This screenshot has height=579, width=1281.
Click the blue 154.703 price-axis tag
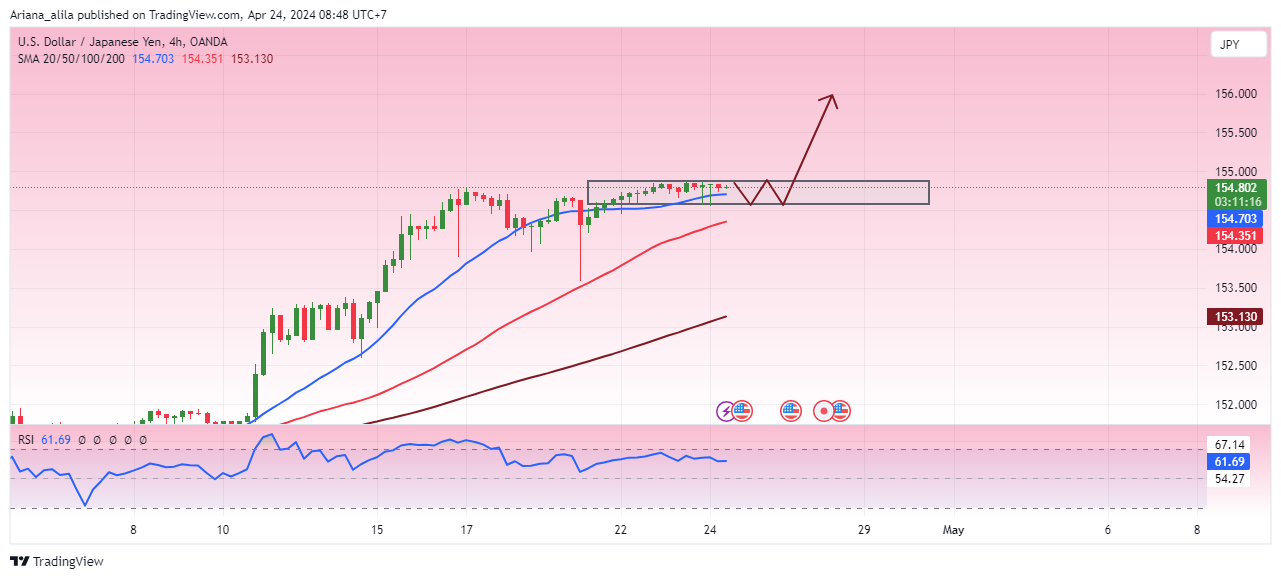click(1236, 218)
